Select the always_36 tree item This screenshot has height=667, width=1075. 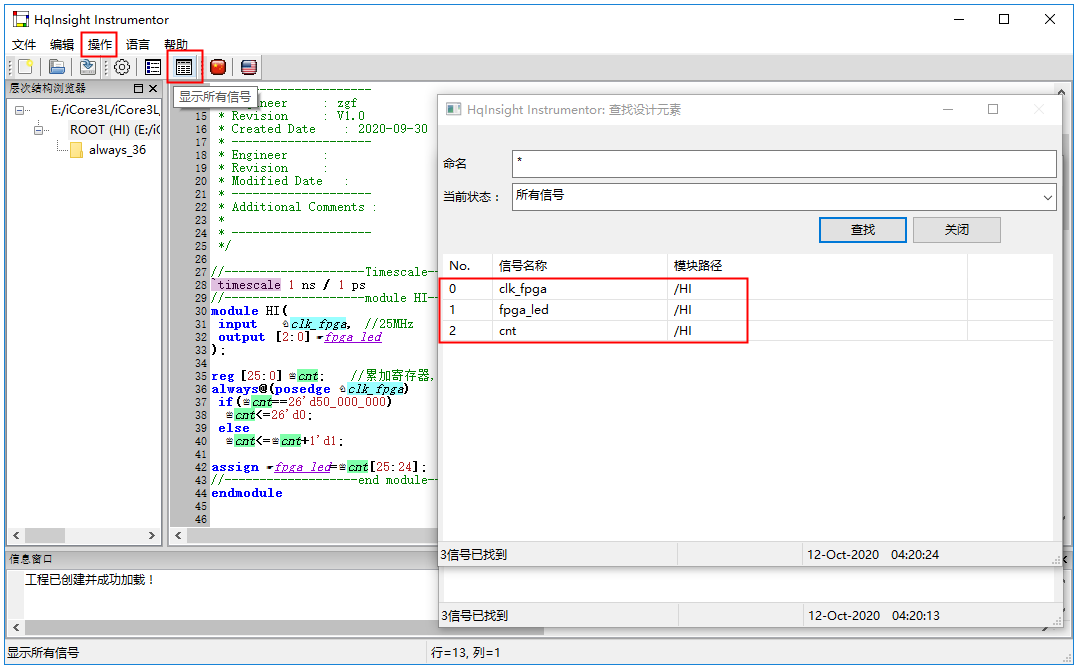116,150
